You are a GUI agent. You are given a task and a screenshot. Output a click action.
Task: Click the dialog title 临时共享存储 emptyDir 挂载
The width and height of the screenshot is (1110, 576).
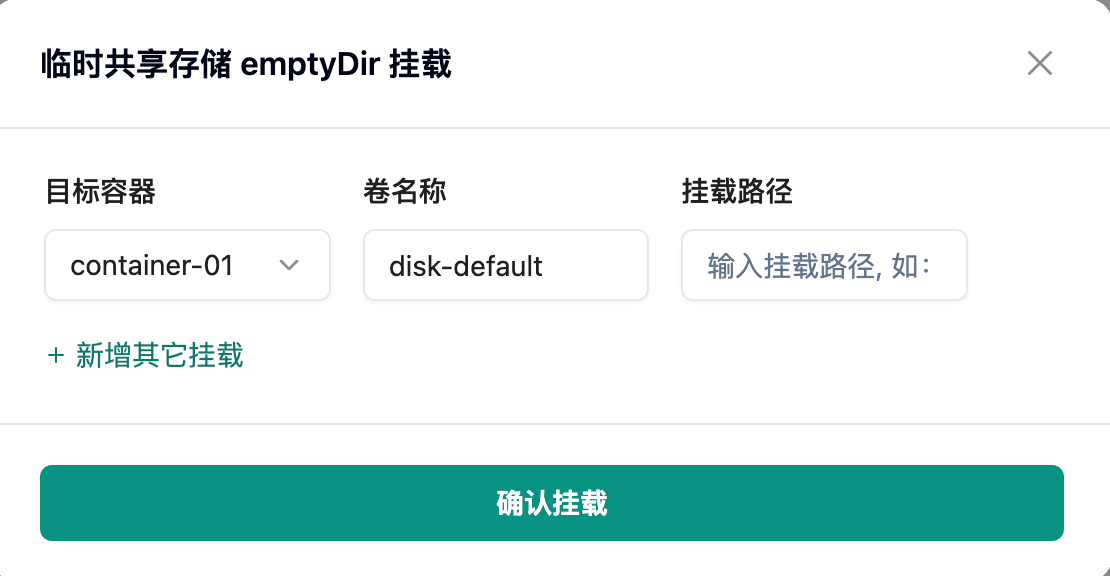pyautogui.click(x=246, y=65)
